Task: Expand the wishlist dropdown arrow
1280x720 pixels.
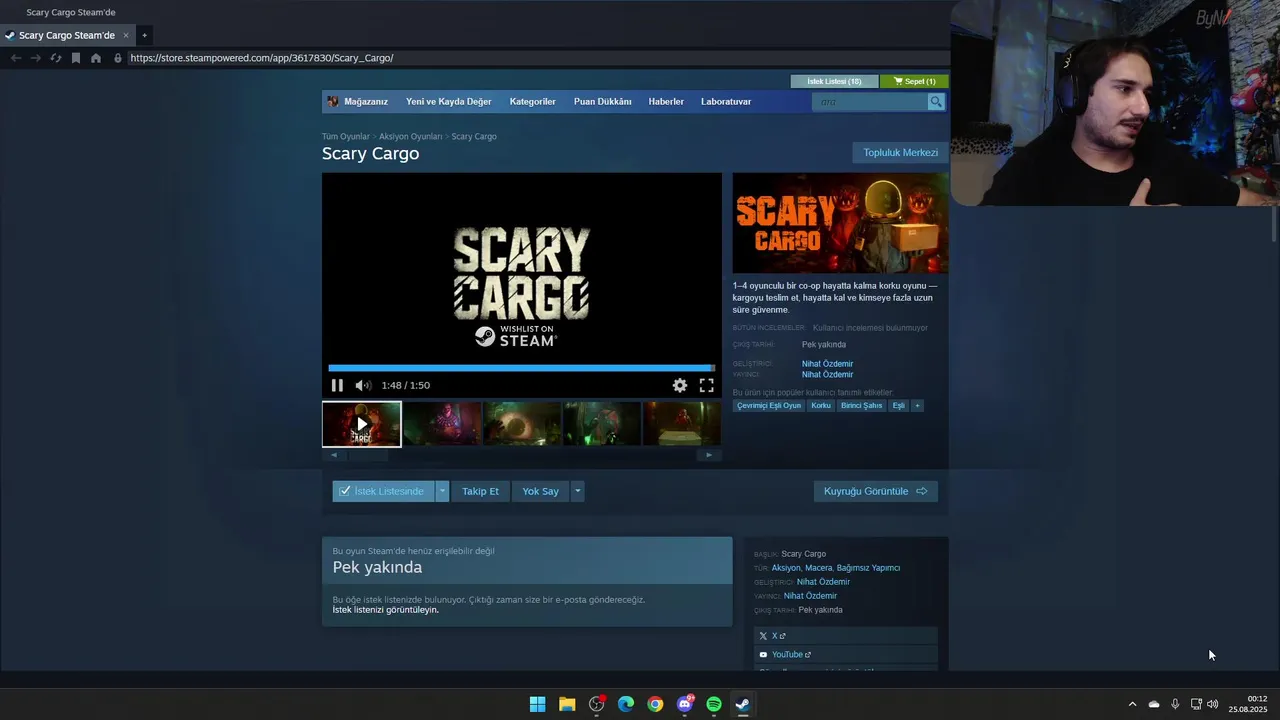Action: pos(442,491)
